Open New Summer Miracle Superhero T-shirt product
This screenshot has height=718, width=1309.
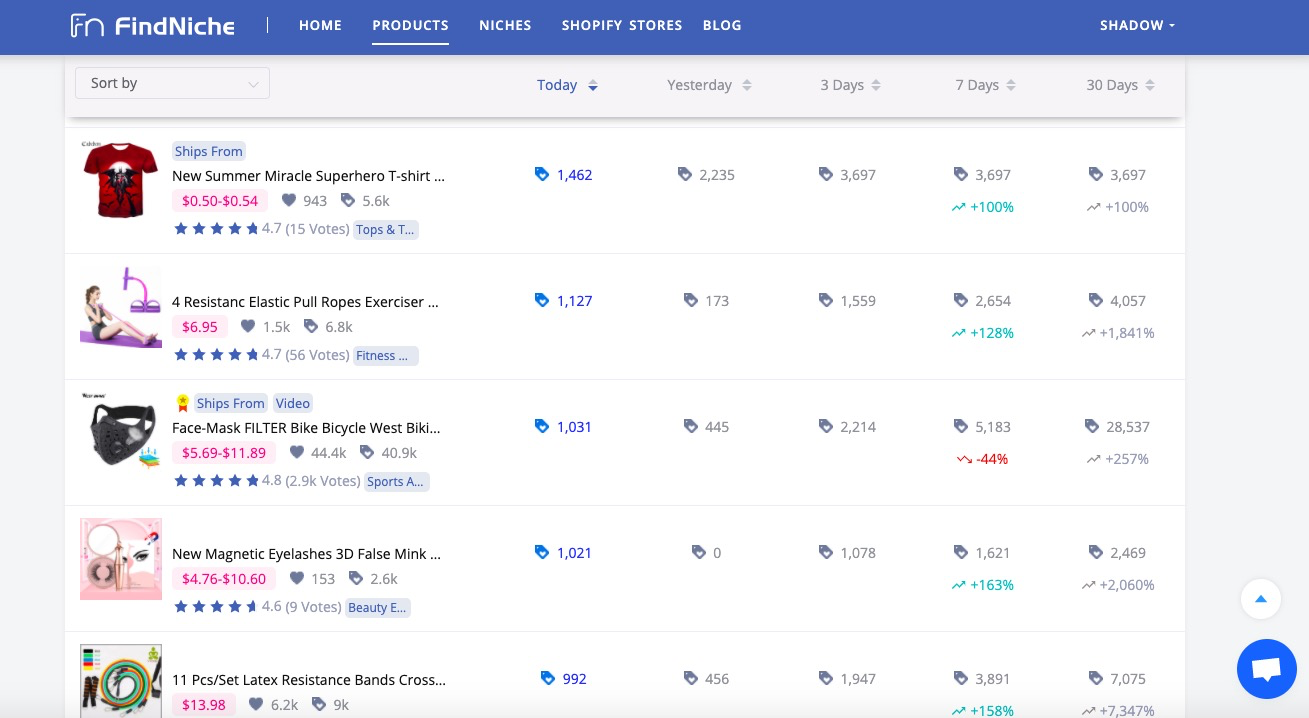[x=308, y=176]
